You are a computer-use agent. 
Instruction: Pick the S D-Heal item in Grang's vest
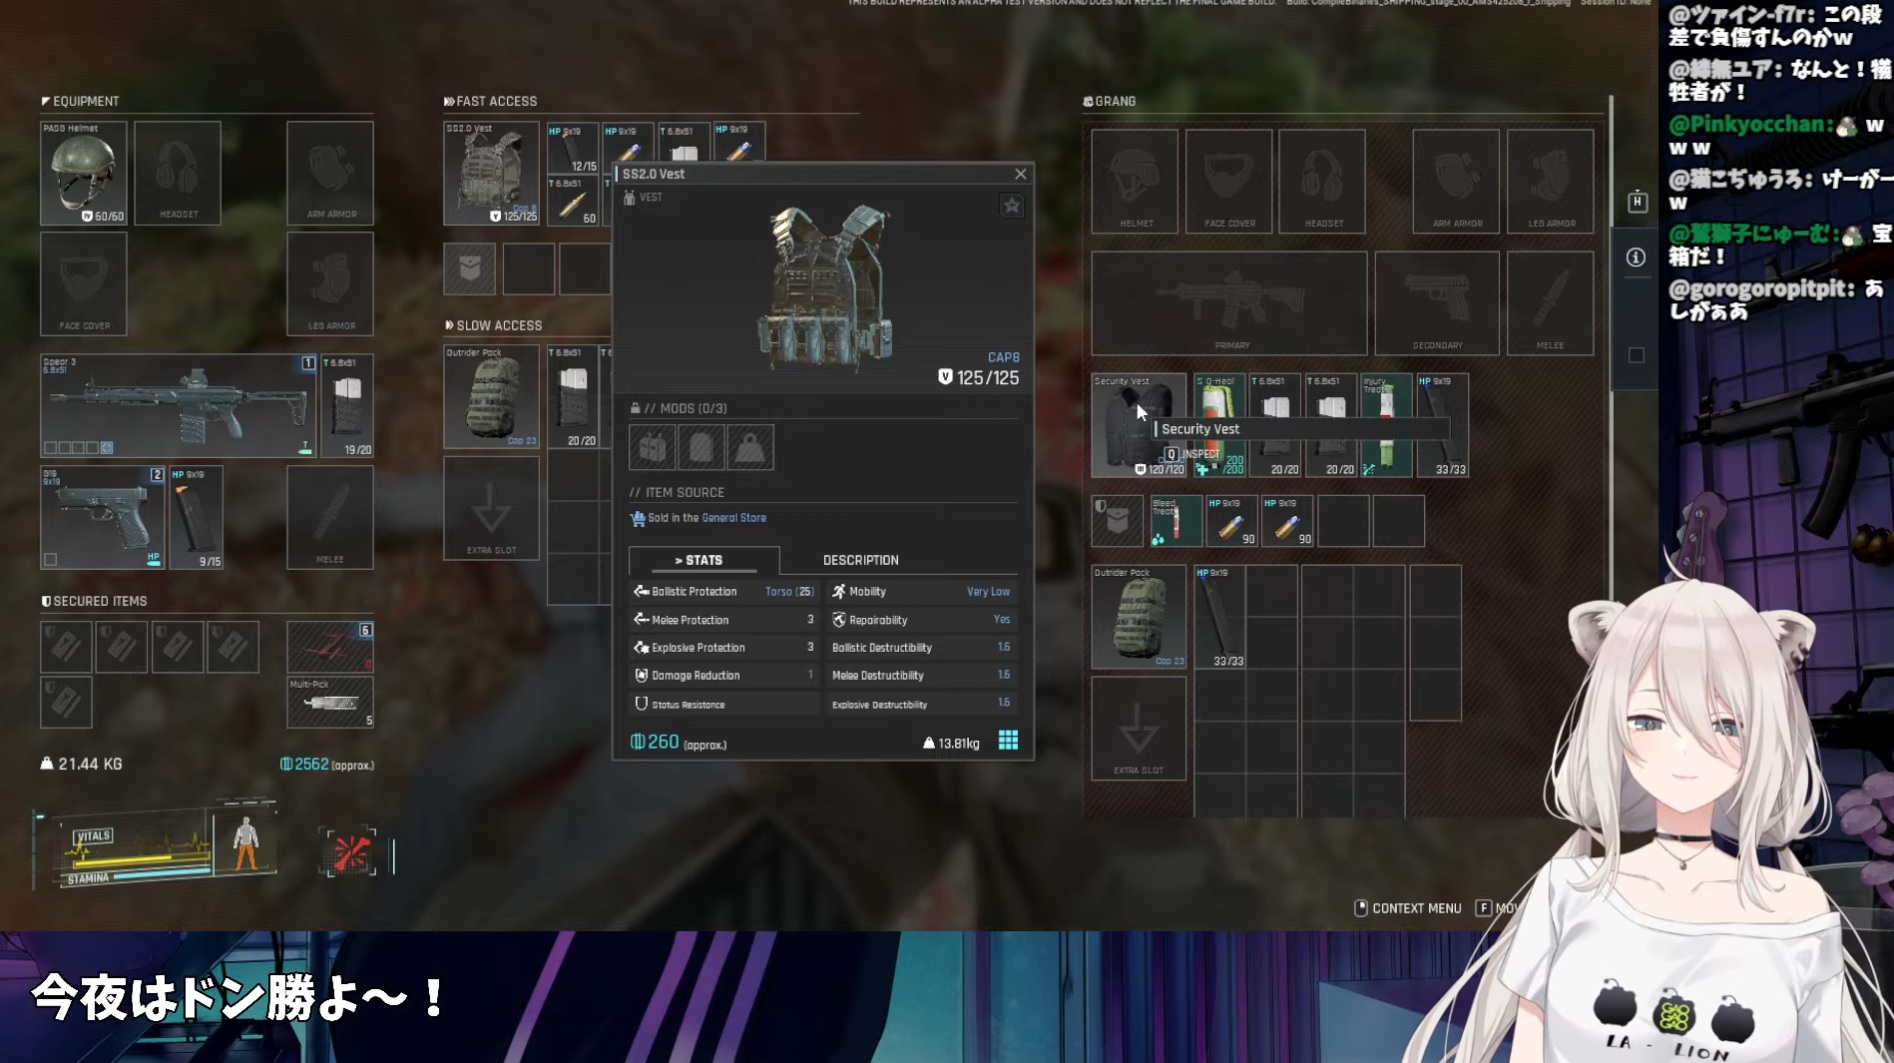coord(1219,425)
